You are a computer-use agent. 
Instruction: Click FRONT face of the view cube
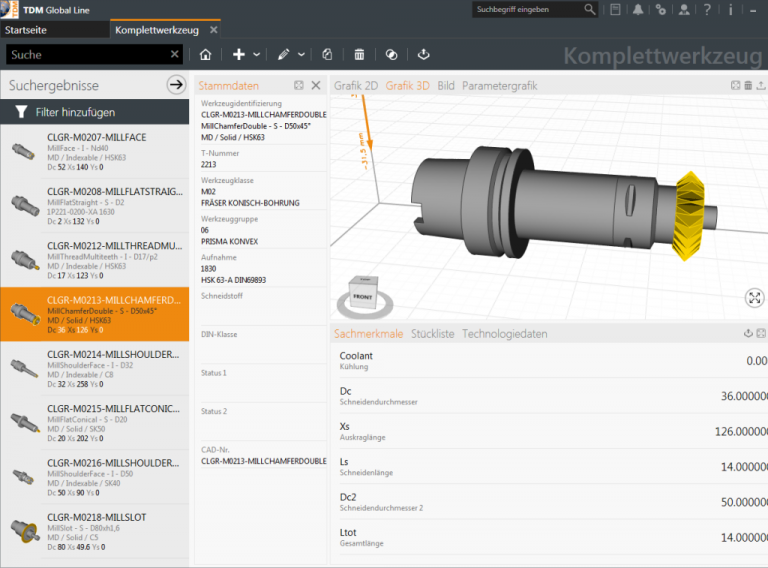(363, 297)
